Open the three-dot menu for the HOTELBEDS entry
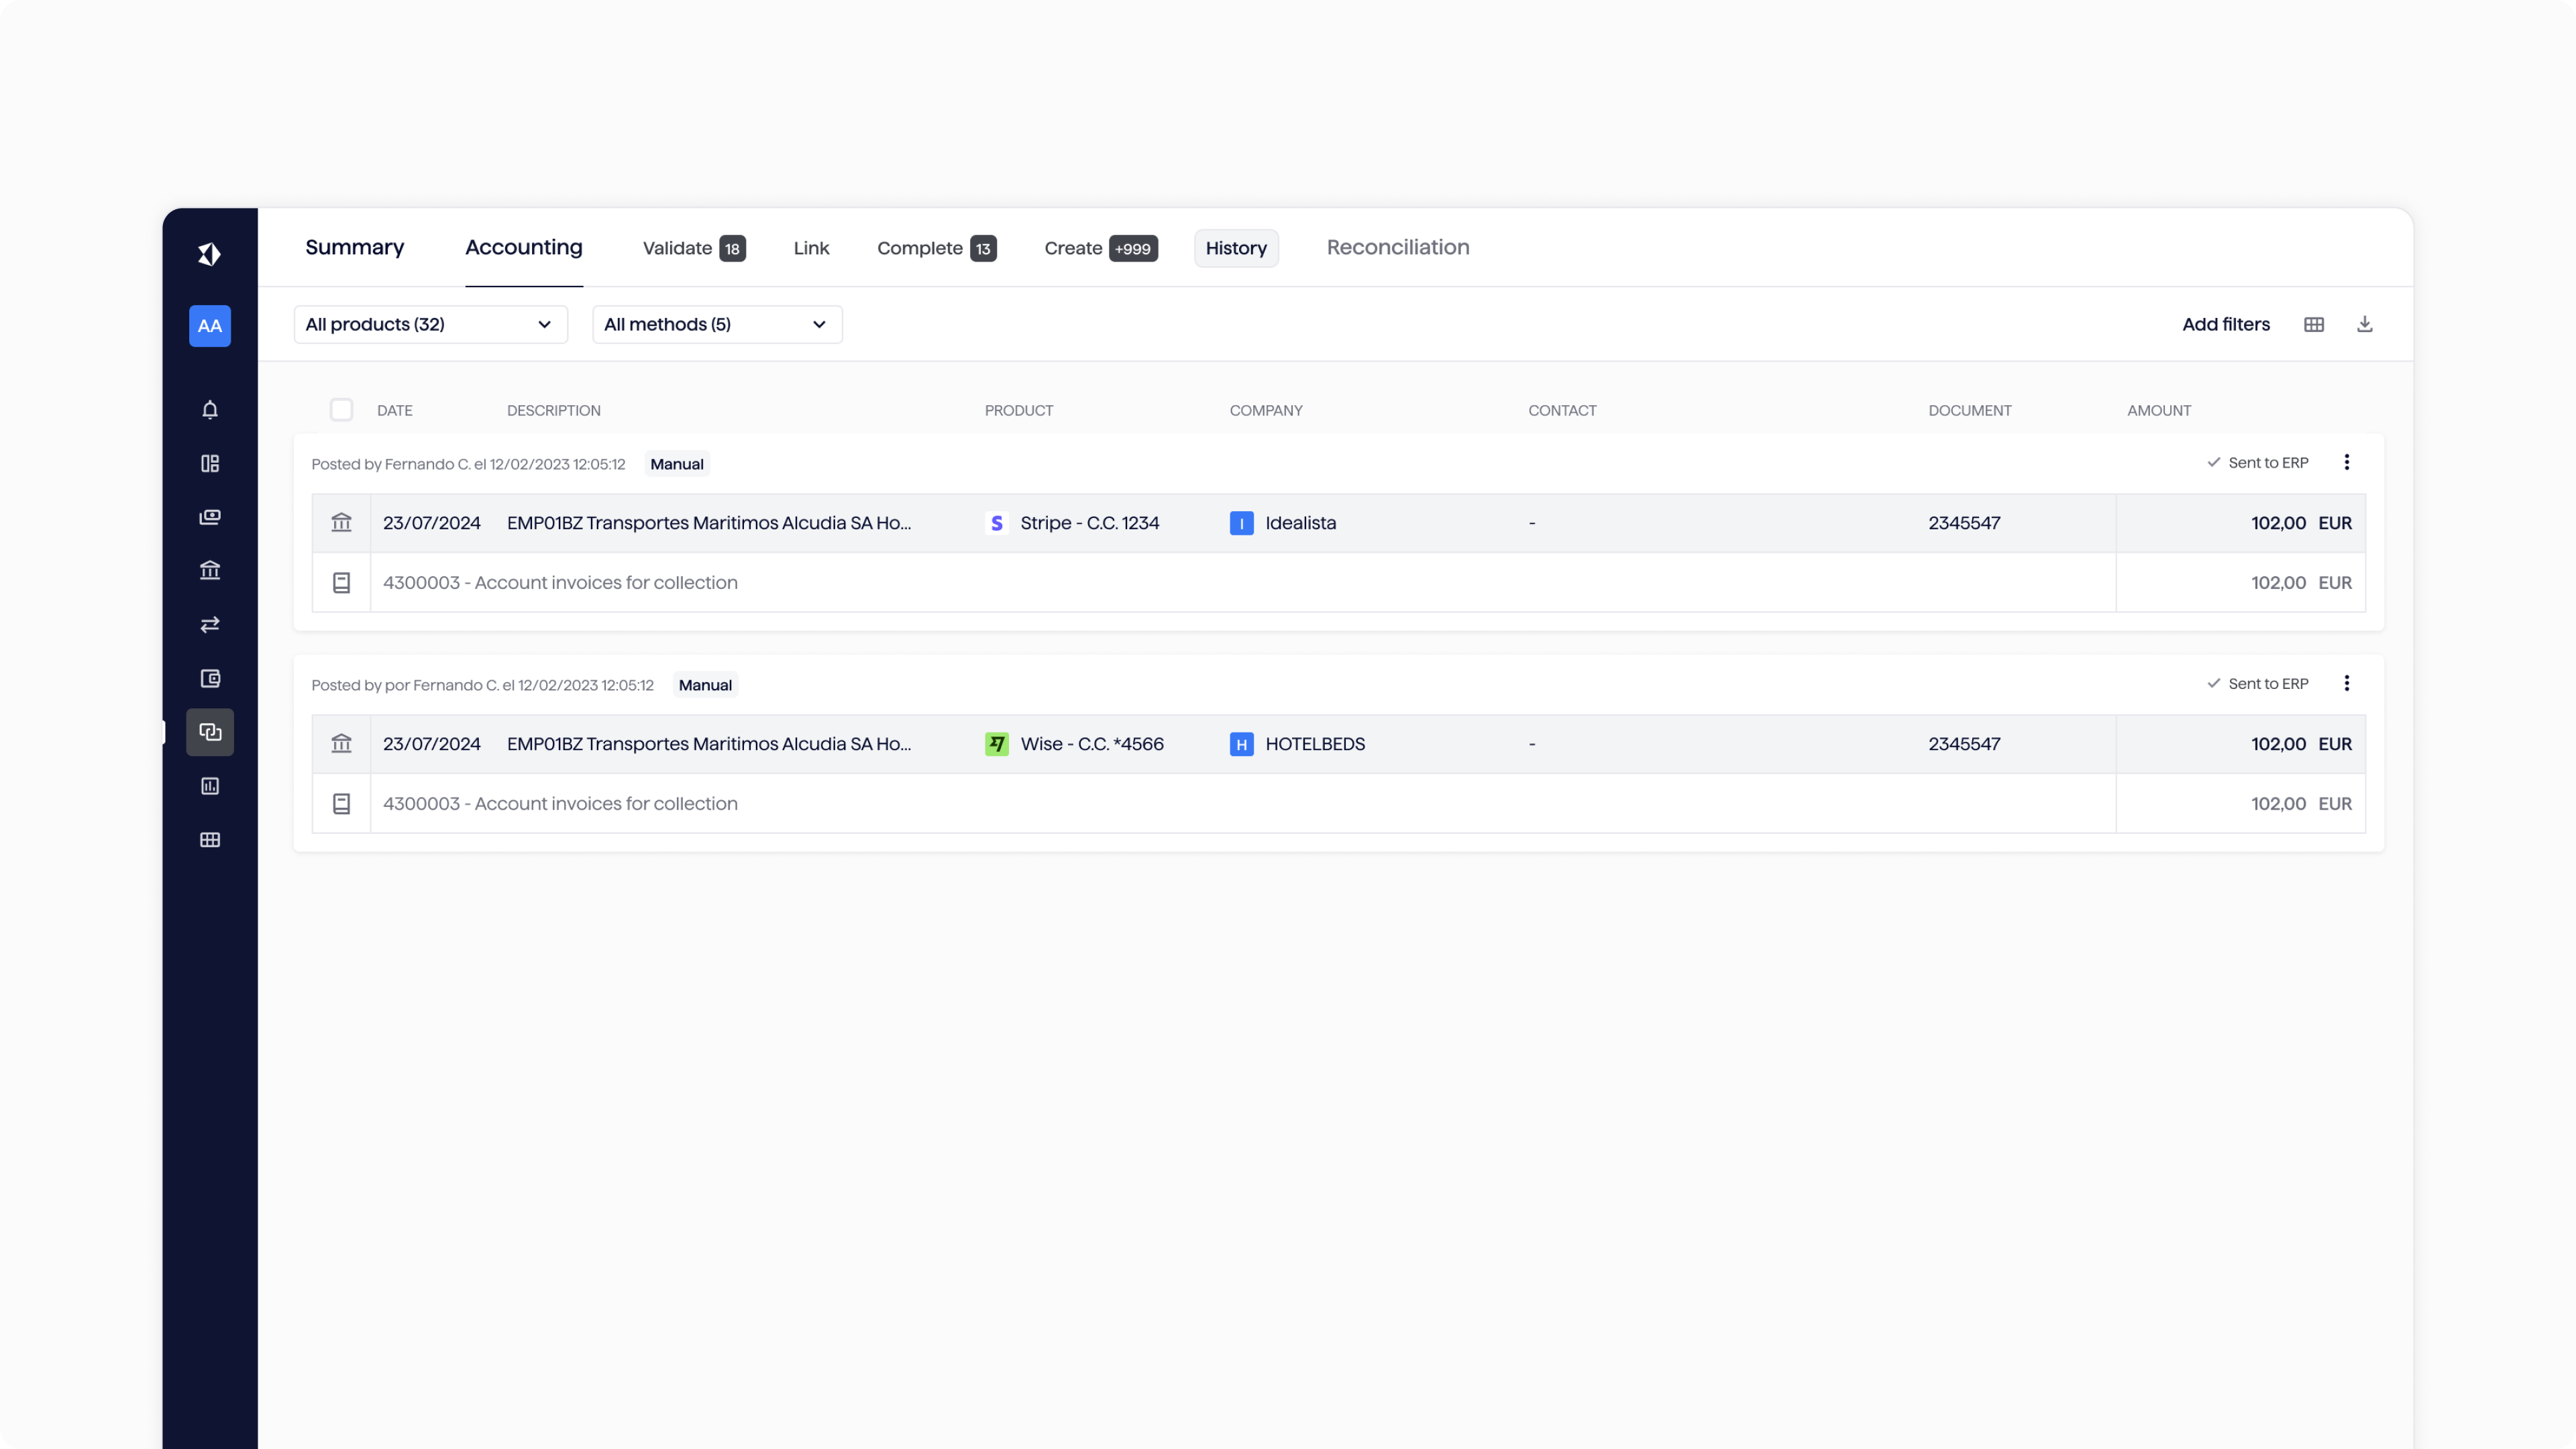Image resolution: width=2576 pixels, height=1449 pixels. 2346,683
